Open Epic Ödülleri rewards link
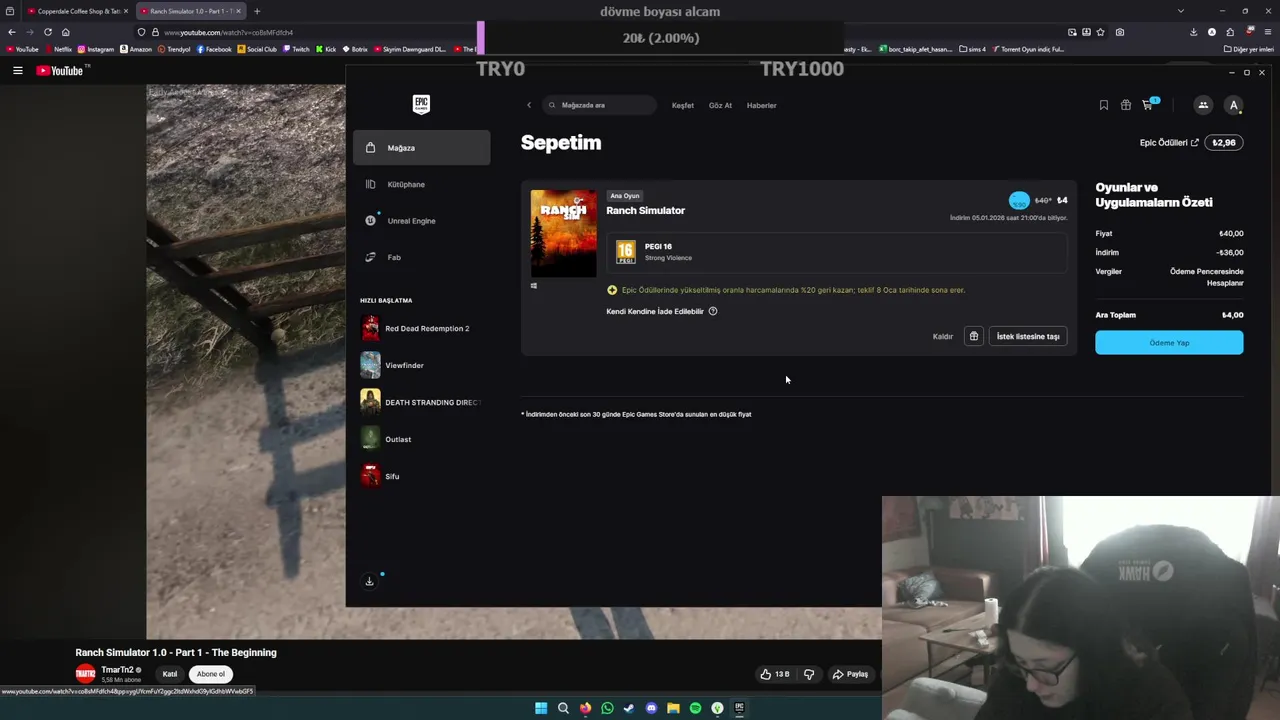1280x720 pixels. [1169, 143]
